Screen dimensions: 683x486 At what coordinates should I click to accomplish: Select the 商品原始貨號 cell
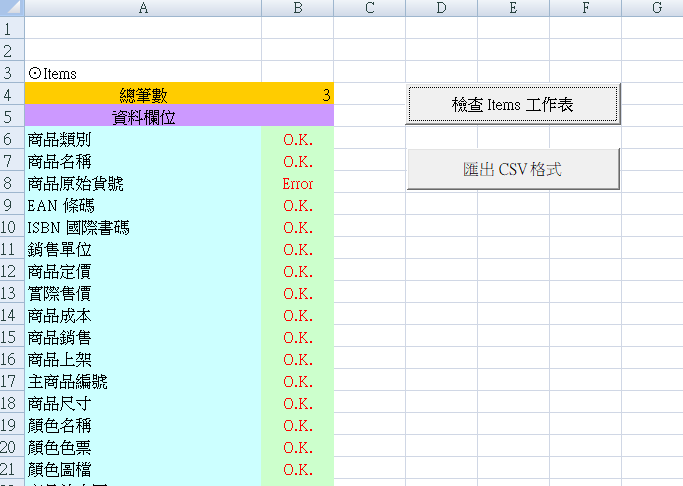click(143, 182)
